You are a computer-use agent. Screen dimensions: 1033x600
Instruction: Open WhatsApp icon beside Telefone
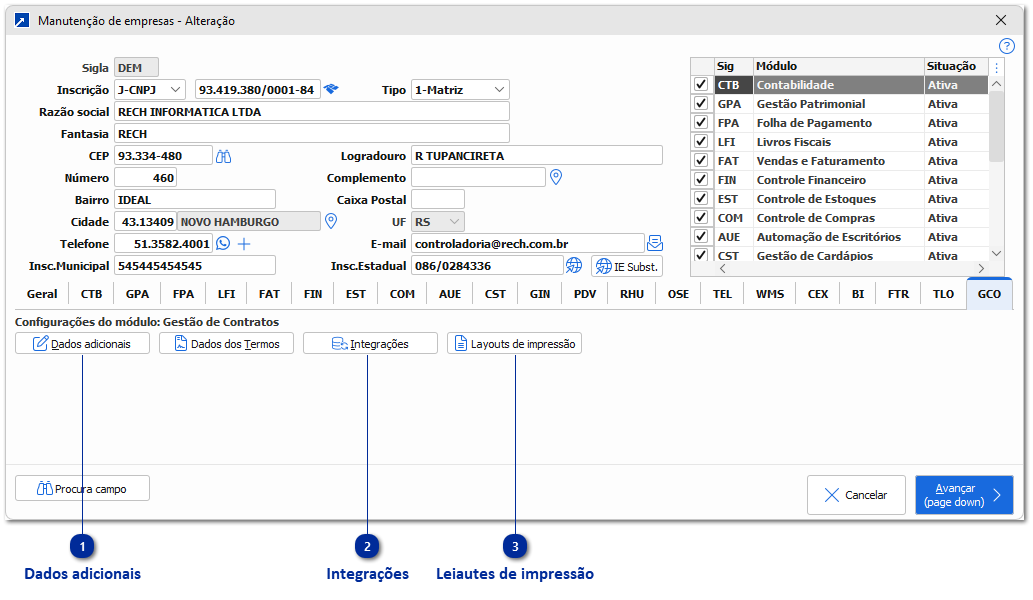point(223,243)
